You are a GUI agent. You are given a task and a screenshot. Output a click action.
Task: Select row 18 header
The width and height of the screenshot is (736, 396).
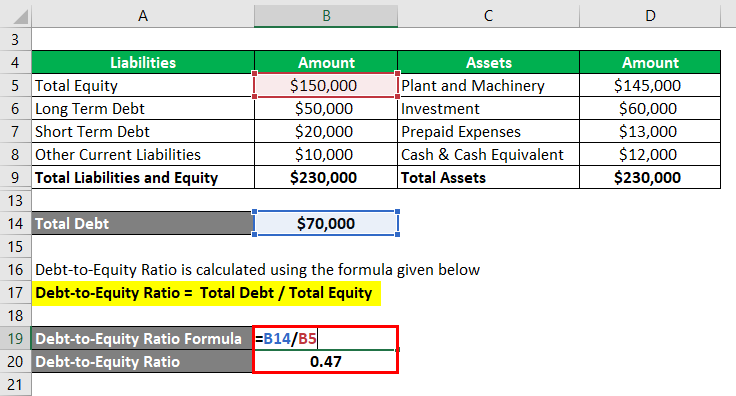15,315
